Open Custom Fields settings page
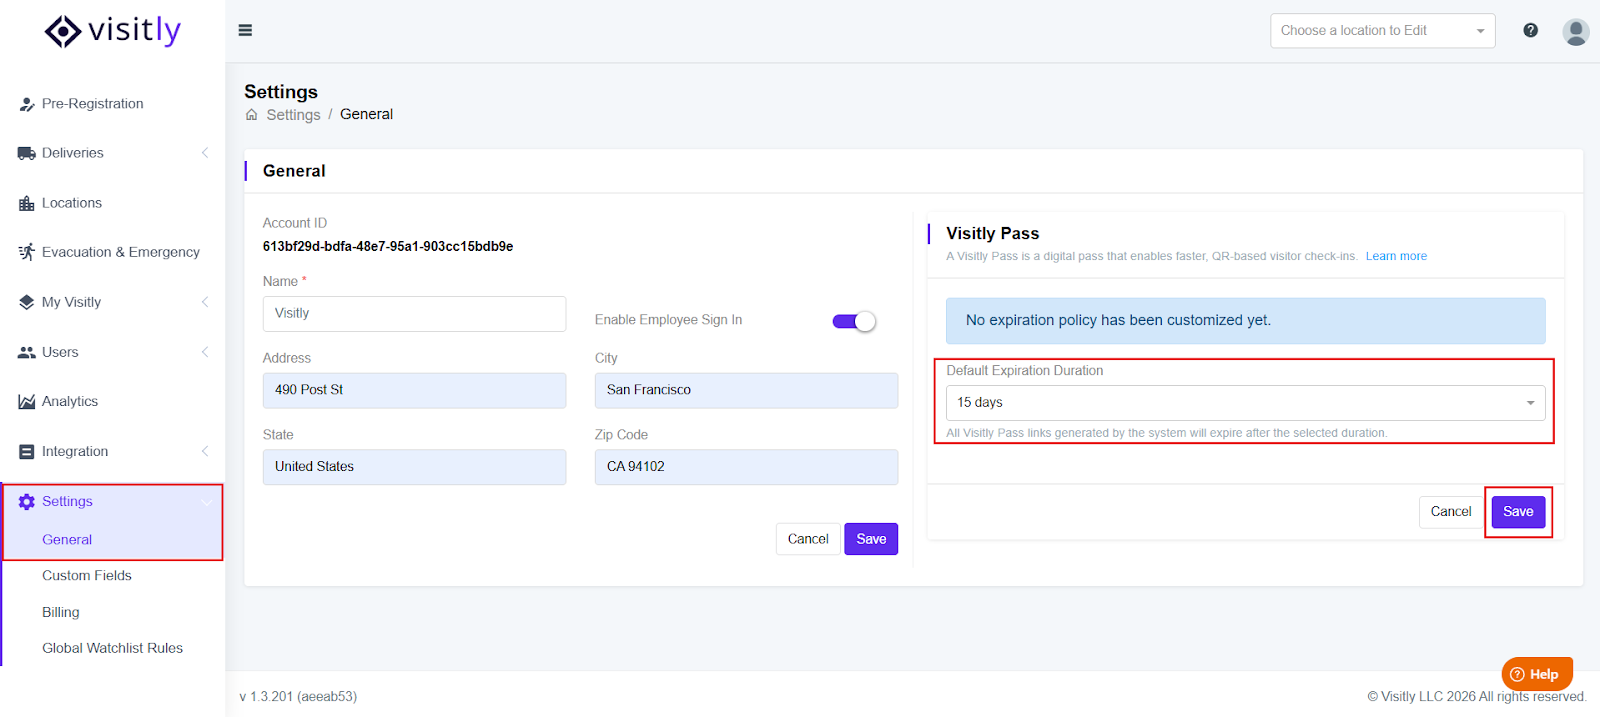 click(x=87, y=576)
